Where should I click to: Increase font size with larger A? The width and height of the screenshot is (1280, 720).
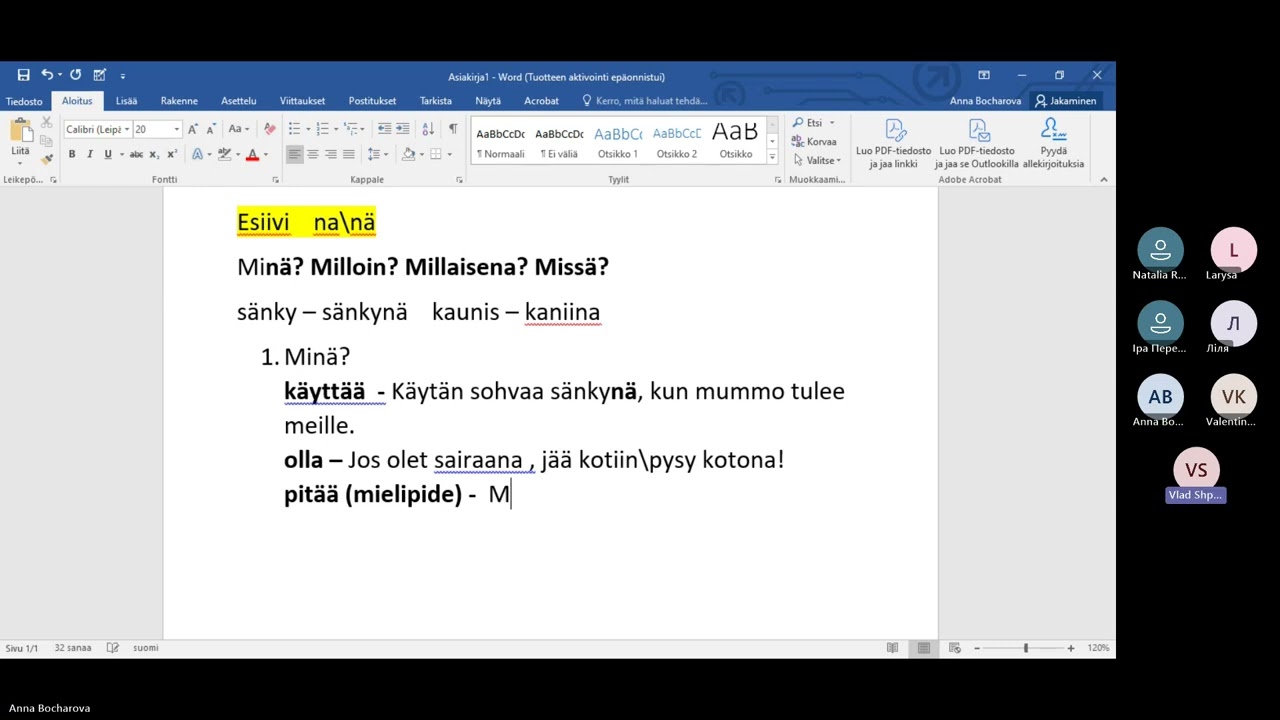tap(193, 129)
